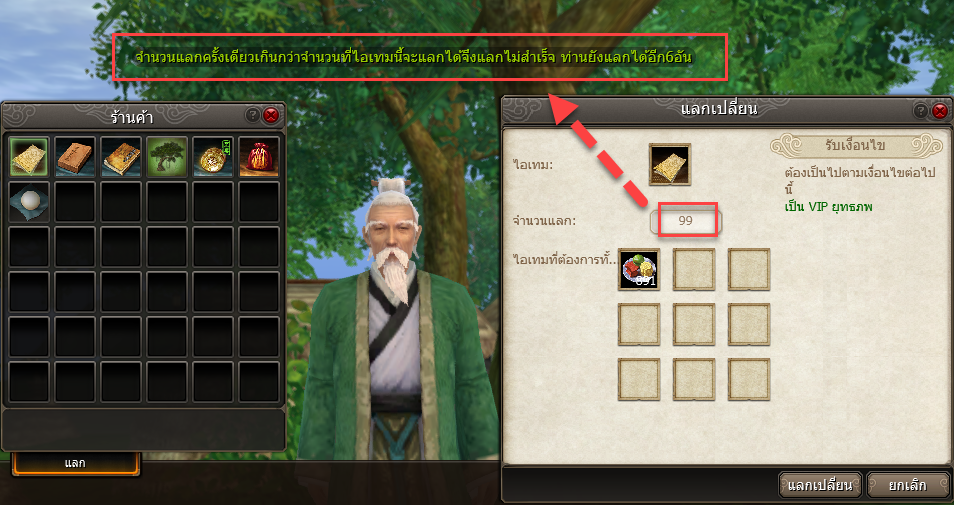
Task: Pick the brown manual book in shop
Action: pyautogui.click(x=121, y=156)
